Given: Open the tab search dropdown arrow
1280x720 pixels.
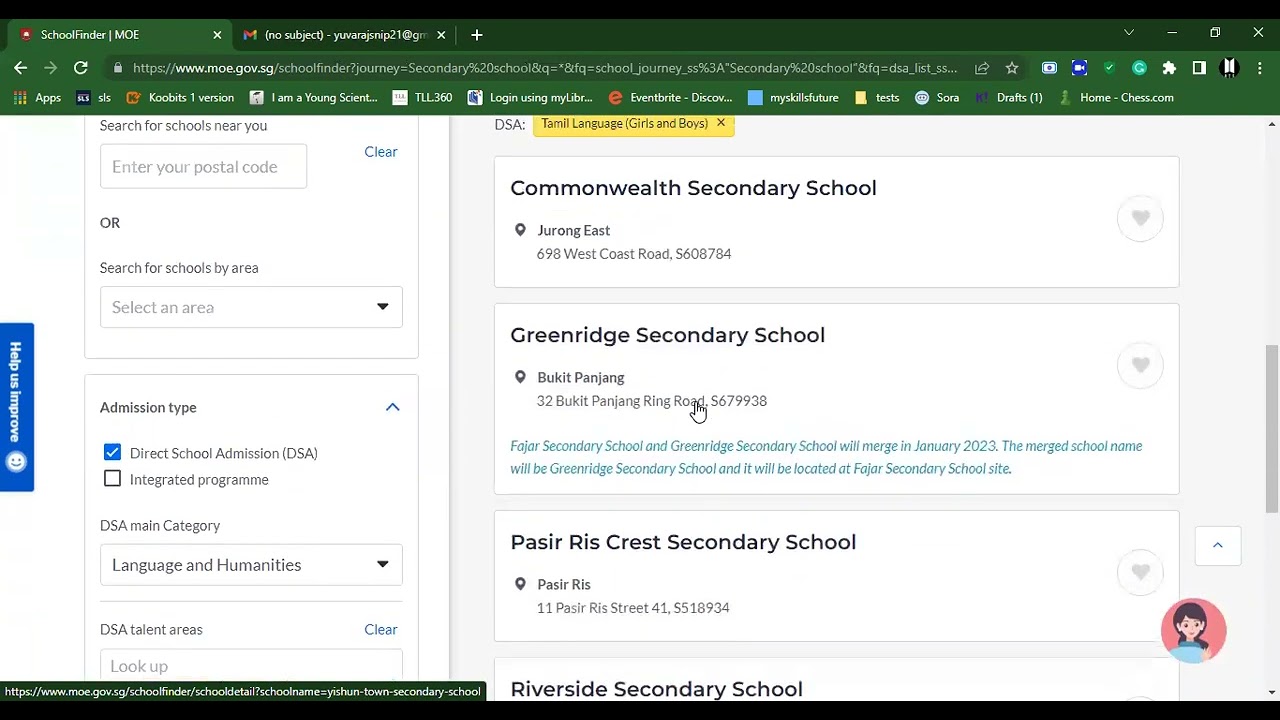Looking at the screenshot, I should (x=1129, y=33).
